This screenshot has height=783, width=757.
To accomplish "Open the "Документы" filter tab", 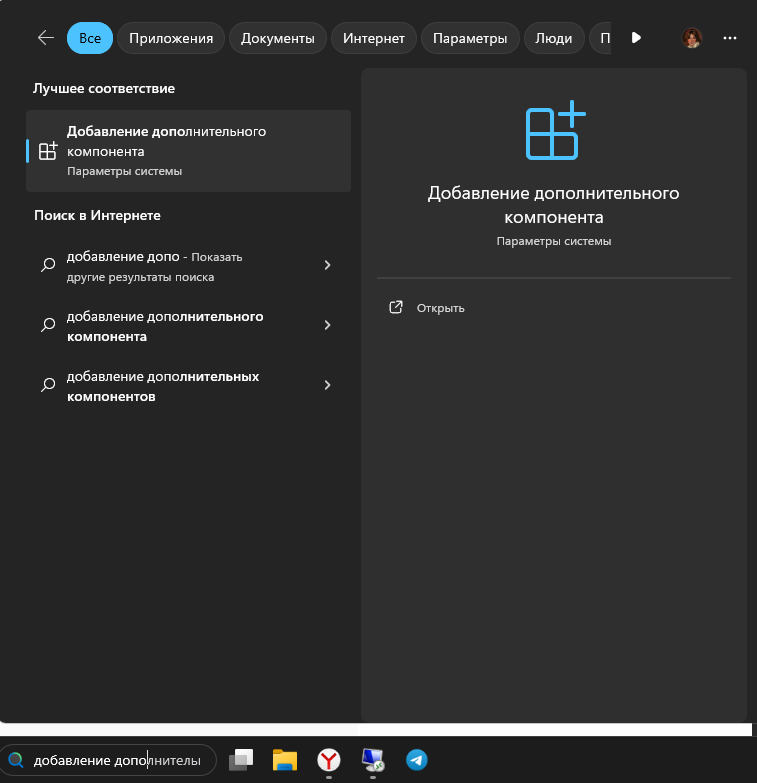I will (x=278, y=38).
